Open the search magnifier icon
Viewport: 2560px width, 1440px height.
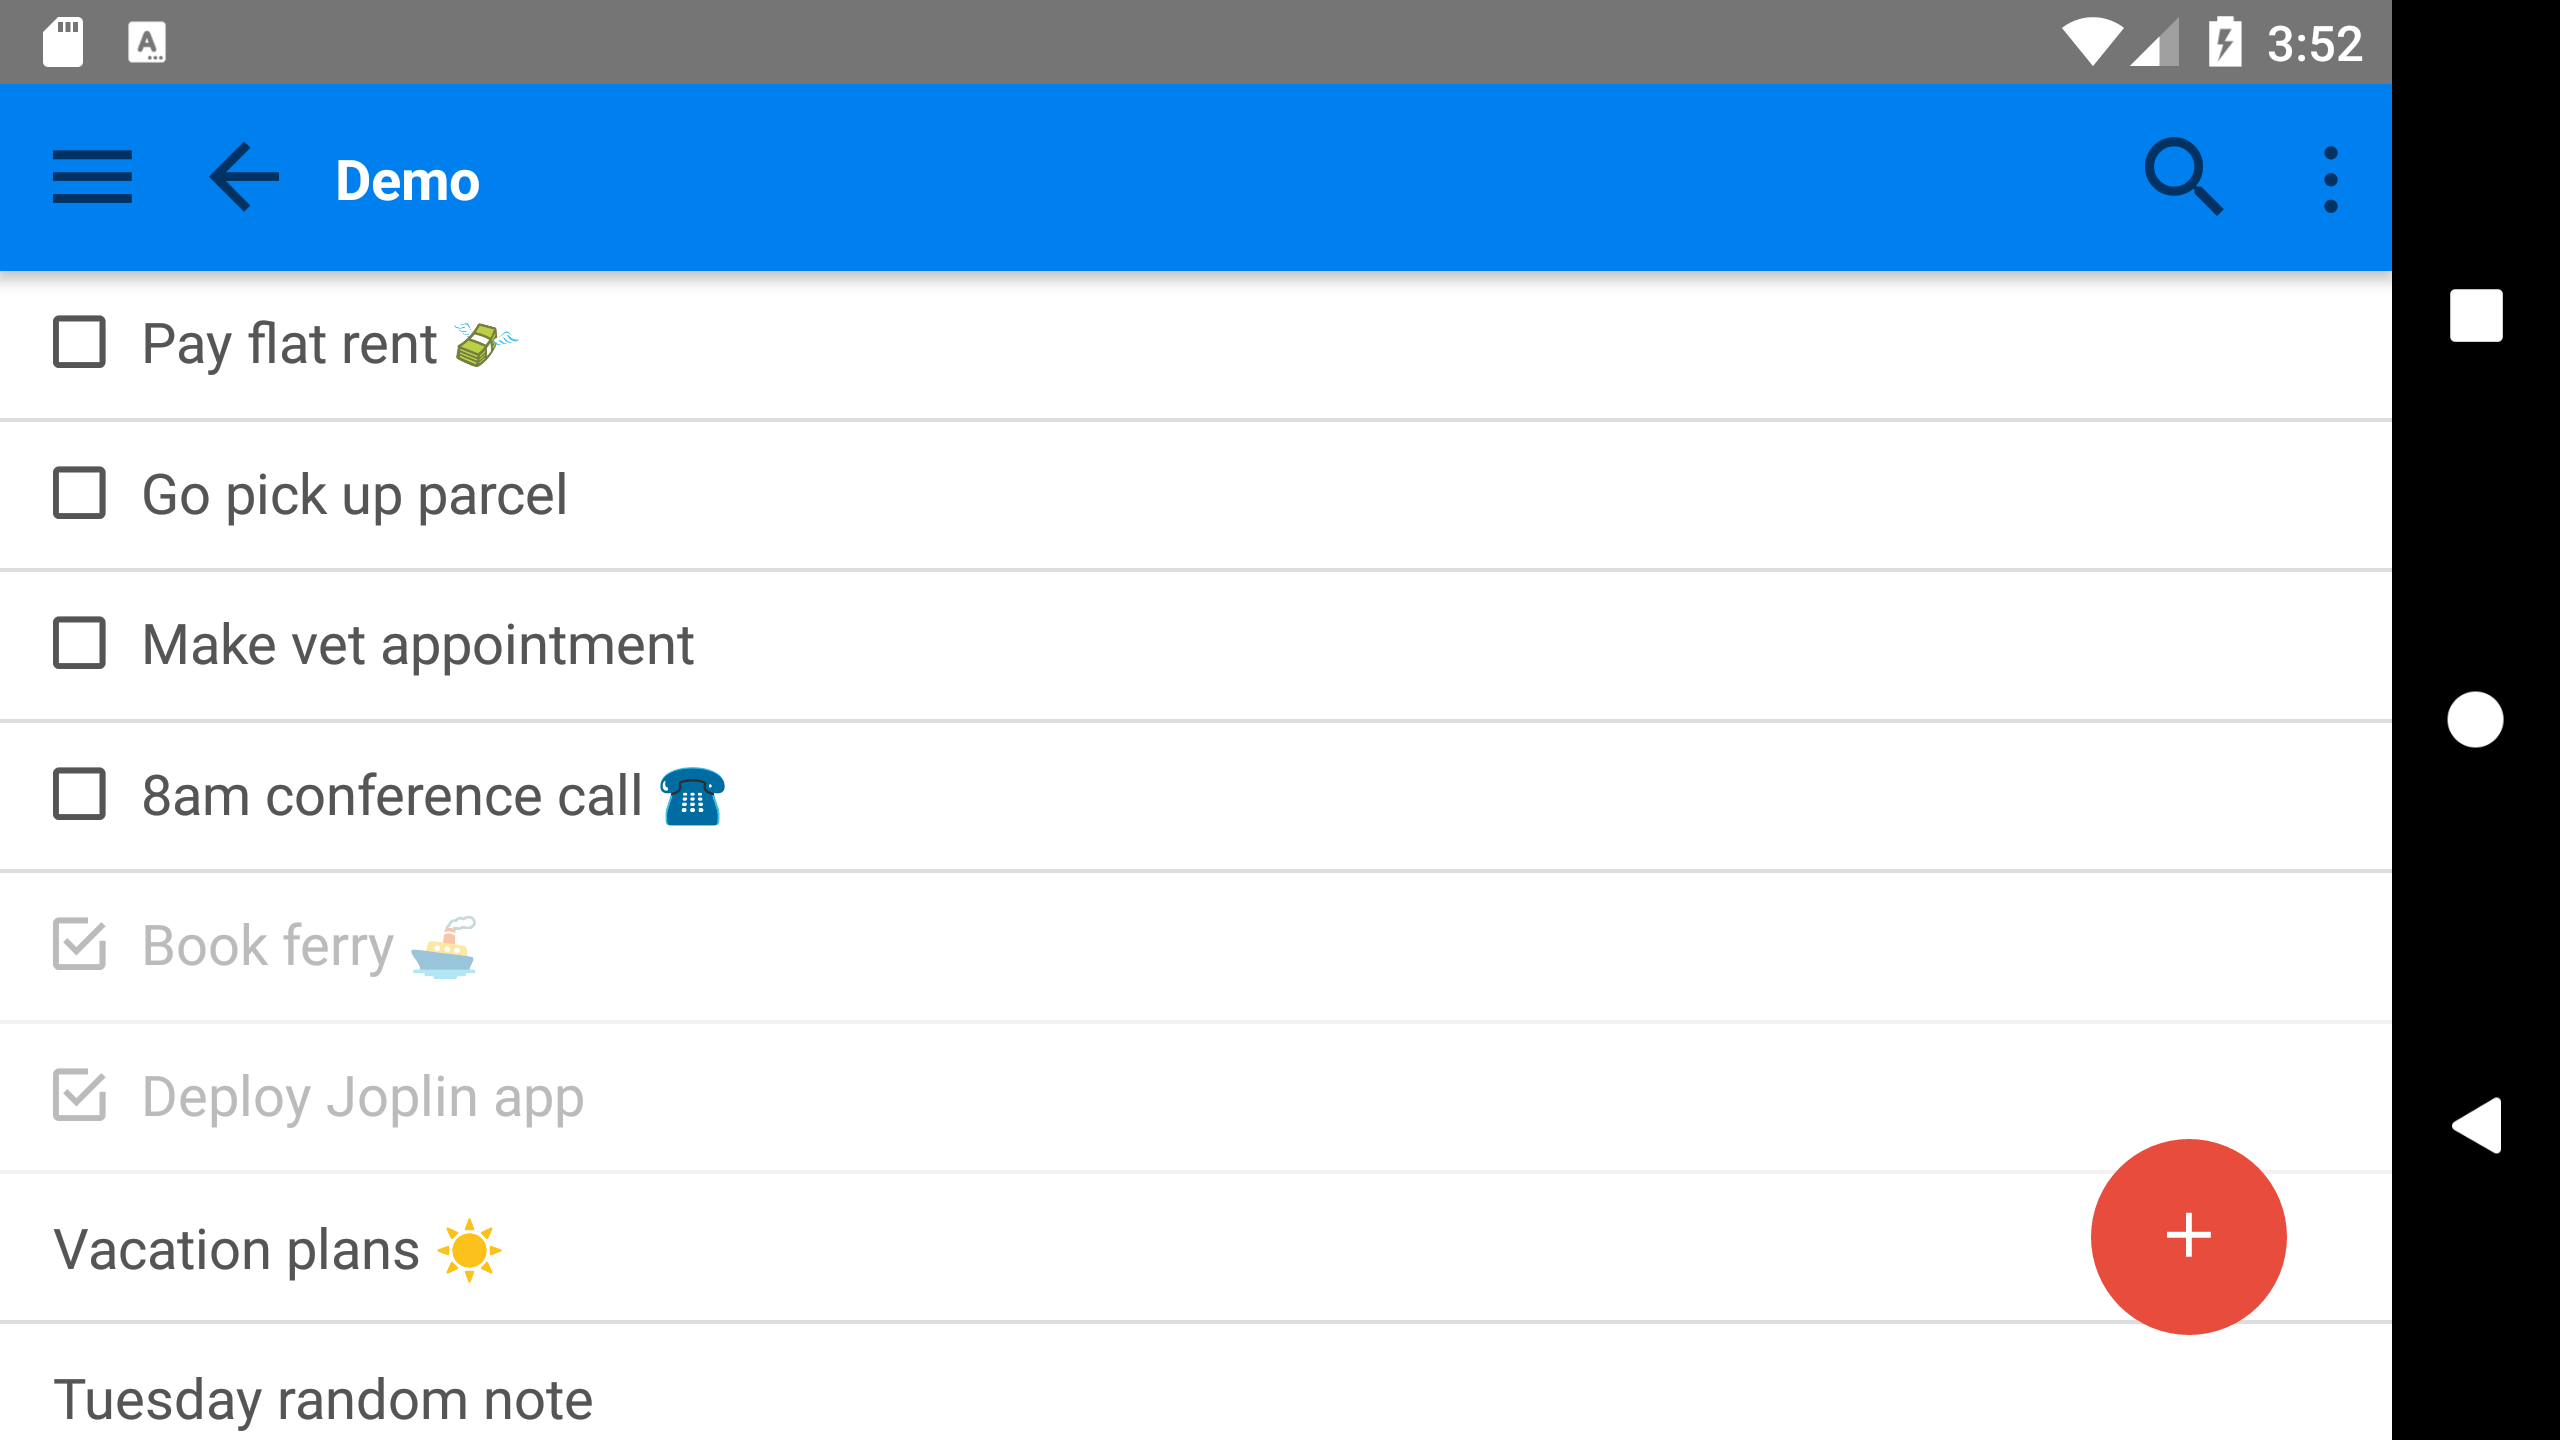tap(2184, 178)
